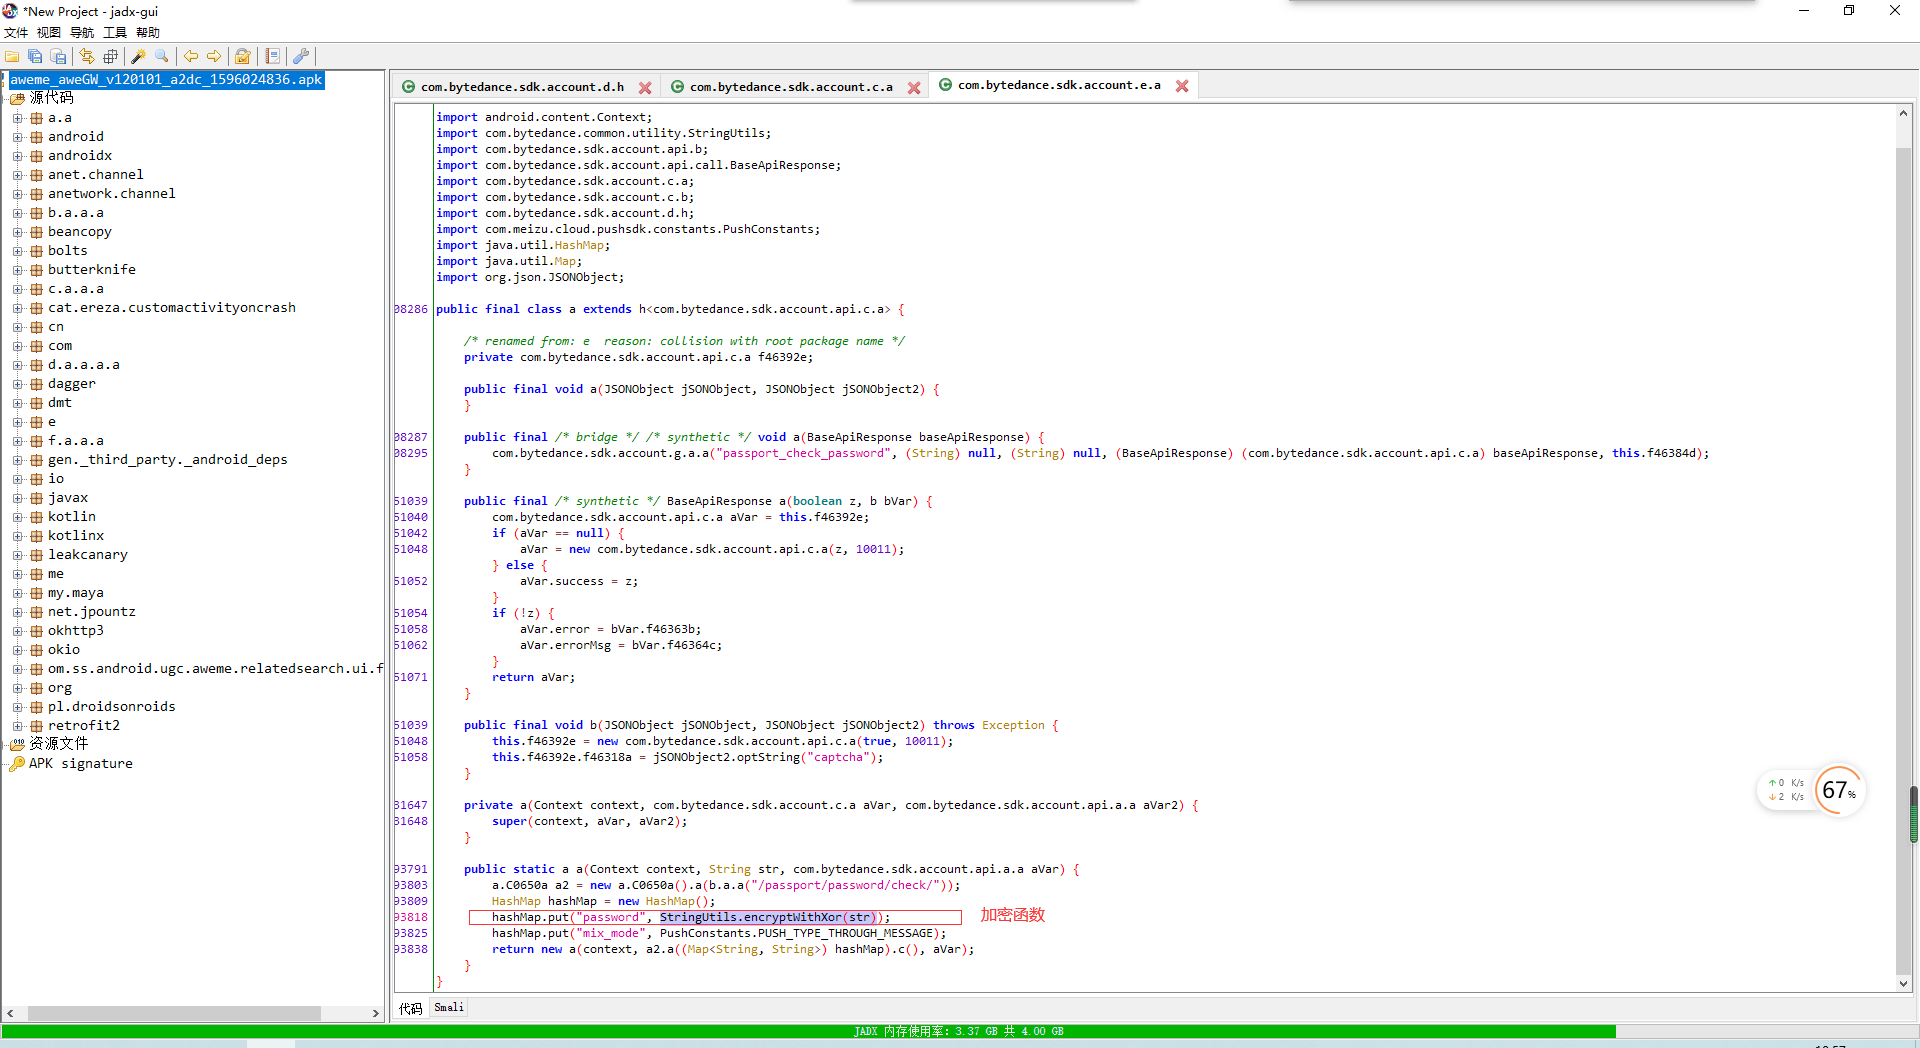This screenshot has width=1920, height=1048.
Task: Open the 文件 menu
Action: point(16,33)
